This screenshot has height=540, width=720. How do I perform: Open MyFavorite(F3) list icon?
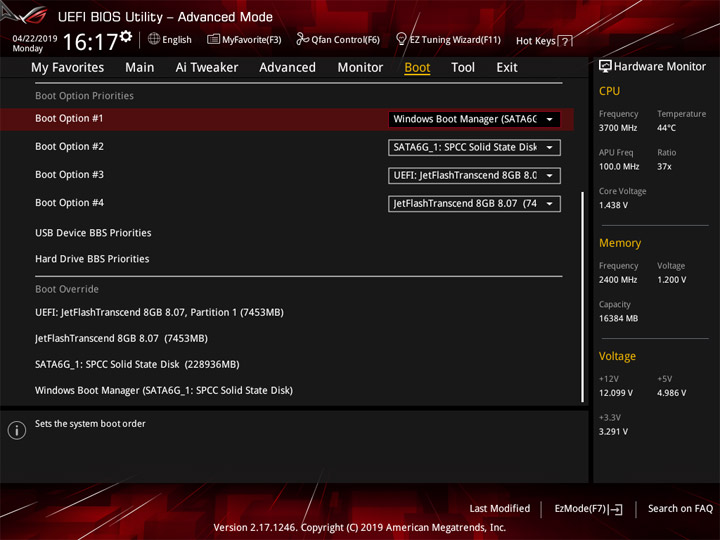coord(213,39)
